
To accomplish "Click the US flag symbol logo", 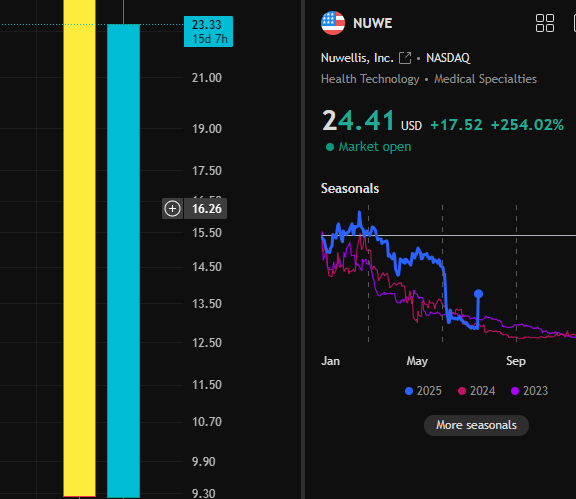I will coord(333,23).
